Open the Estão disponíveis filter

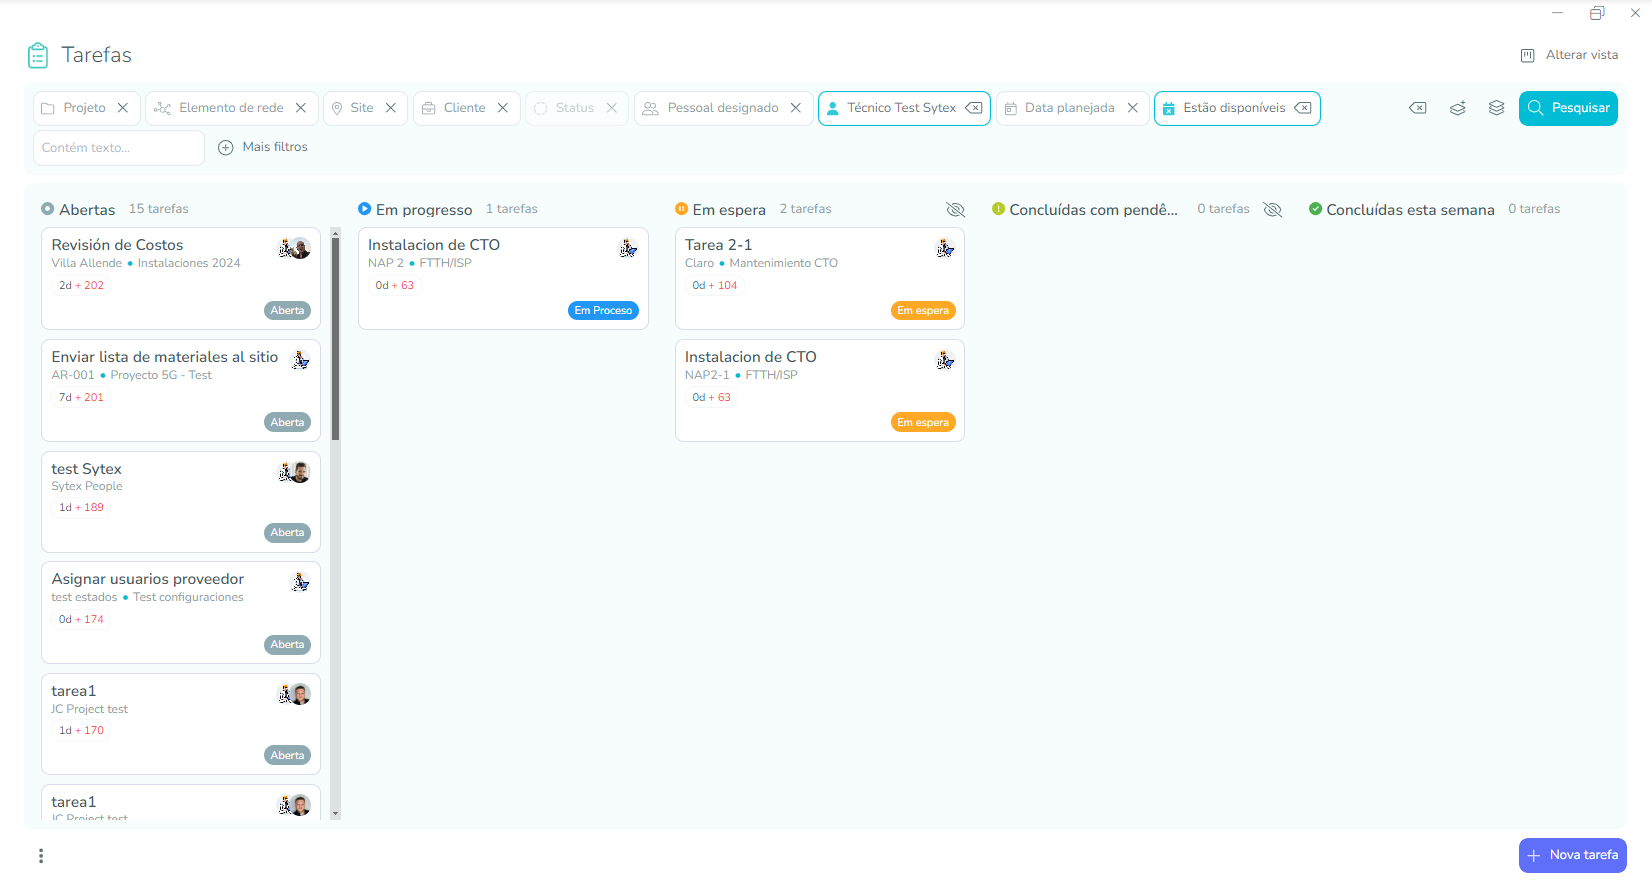(x=1224, y=108)
